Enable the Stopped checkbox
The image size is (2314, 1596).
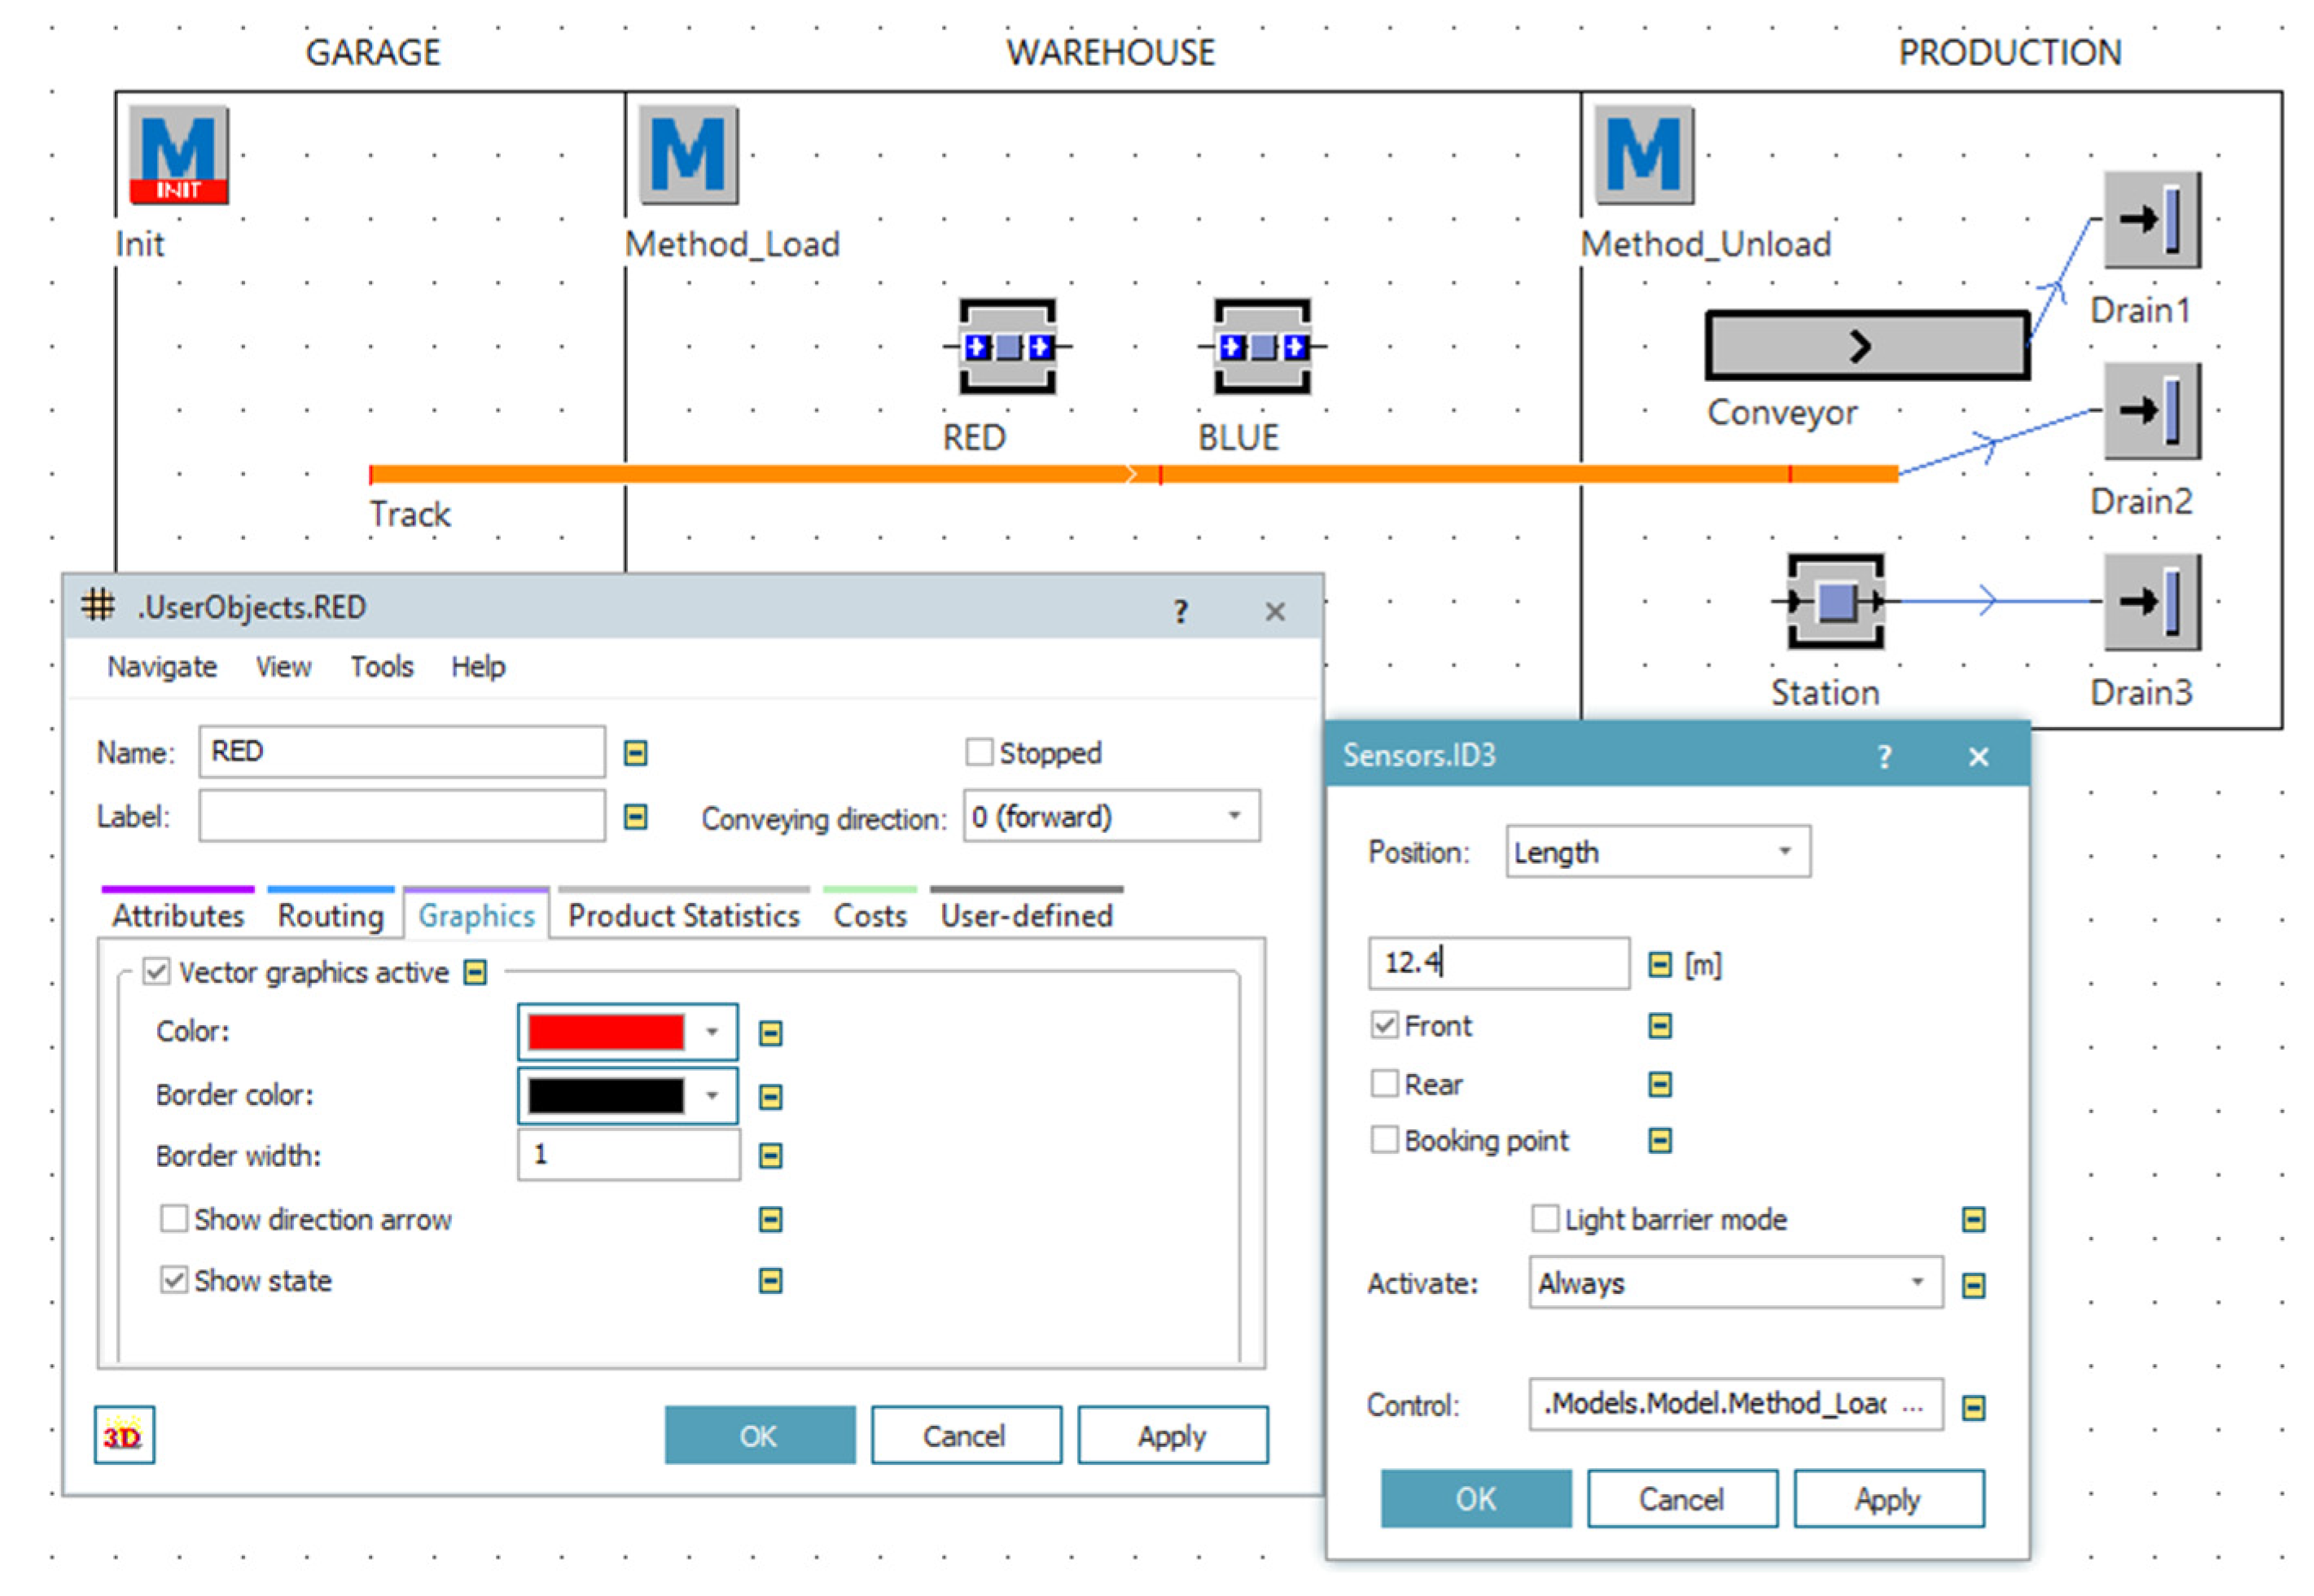coord(979,752)
